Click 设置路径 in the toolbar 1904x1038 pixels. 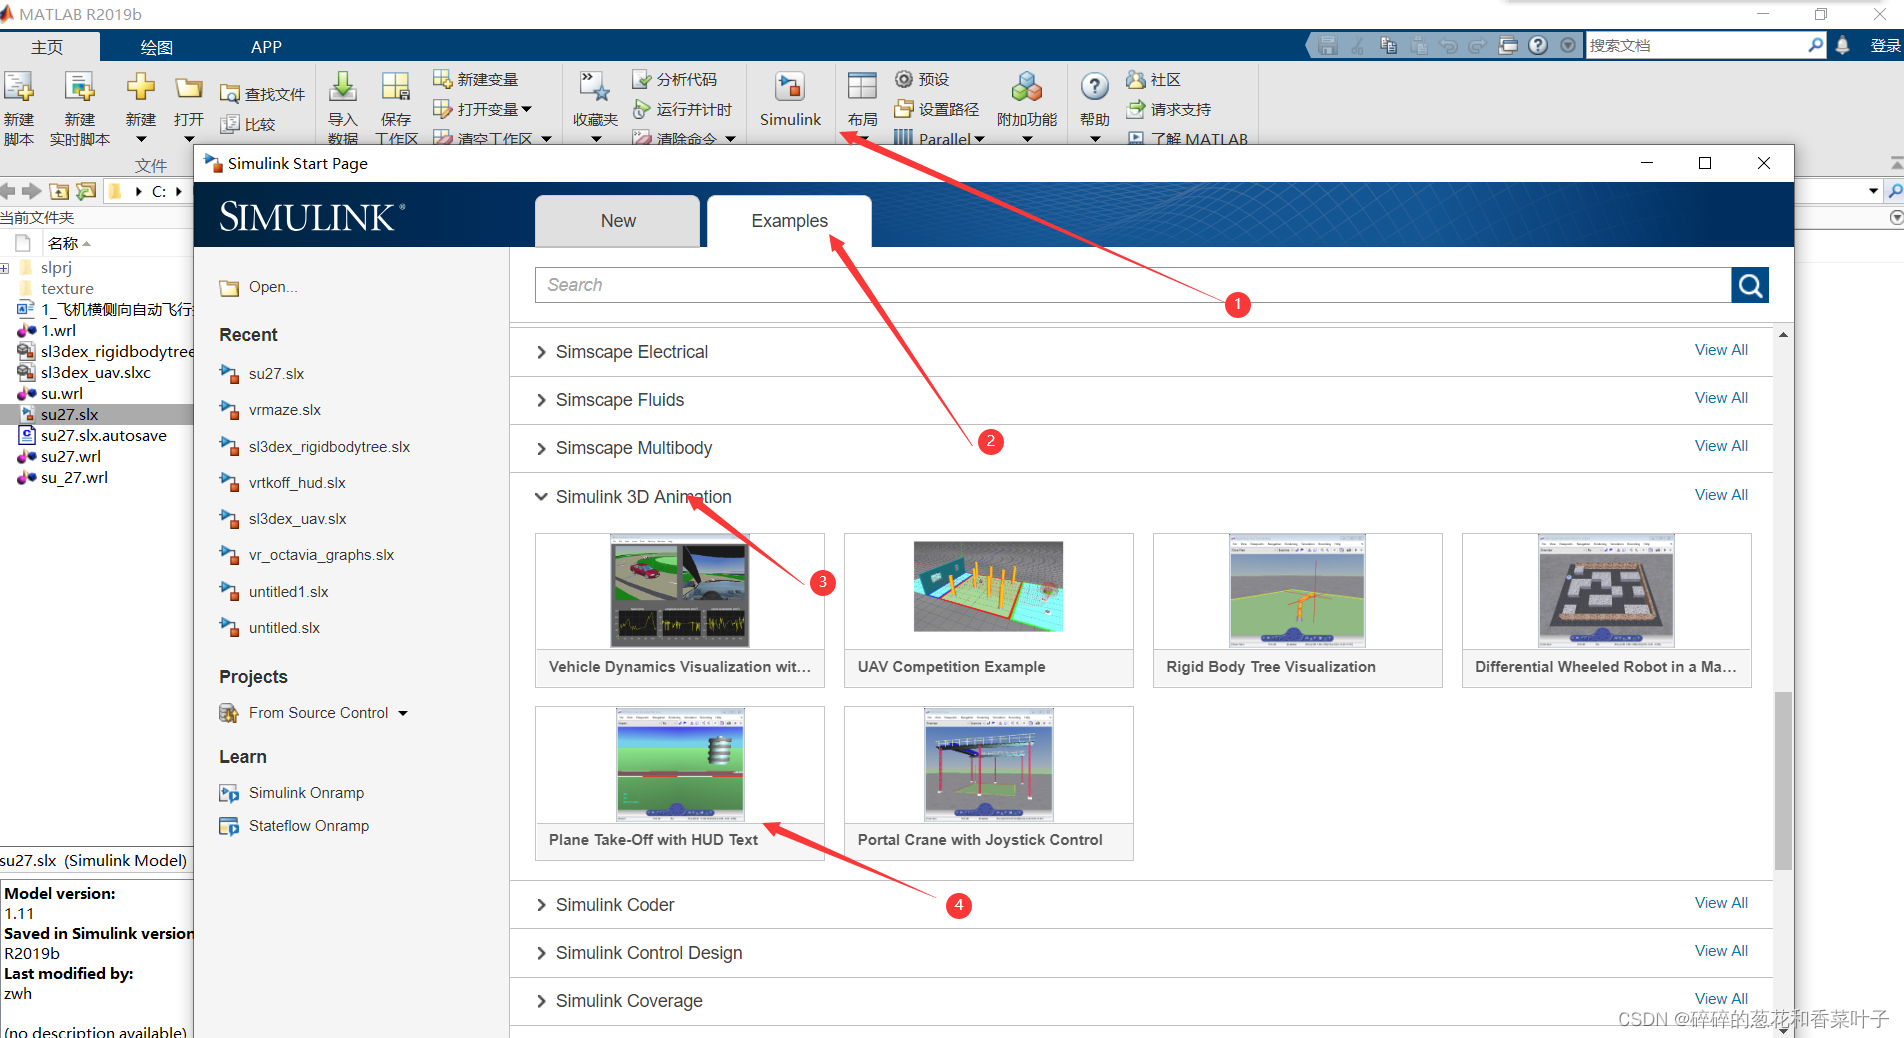937,109
